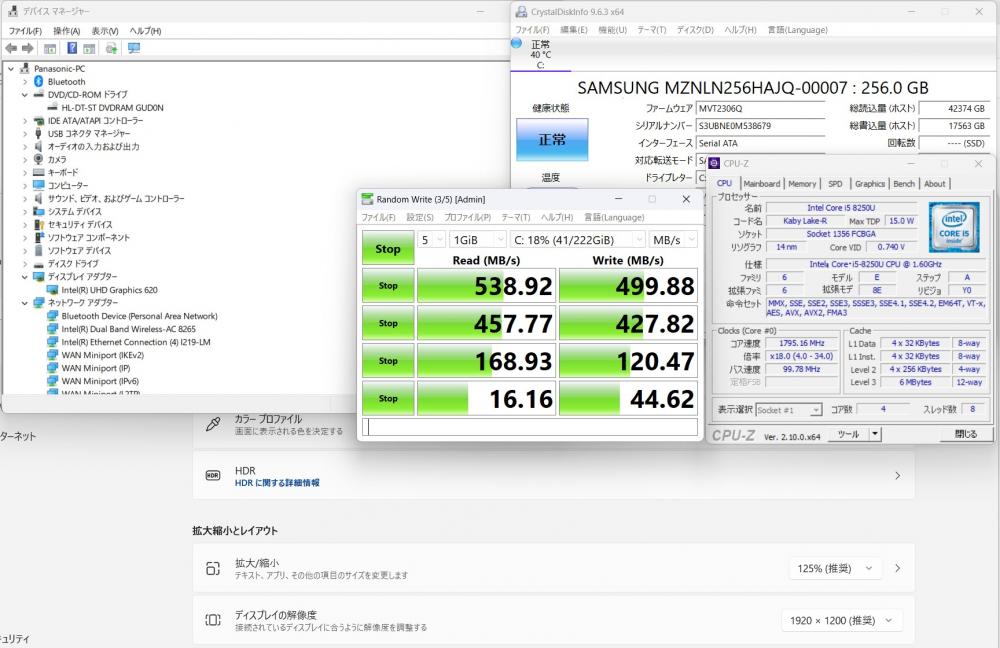Switch to the Memory tab in CPU-Z

[x=802, y=184]
